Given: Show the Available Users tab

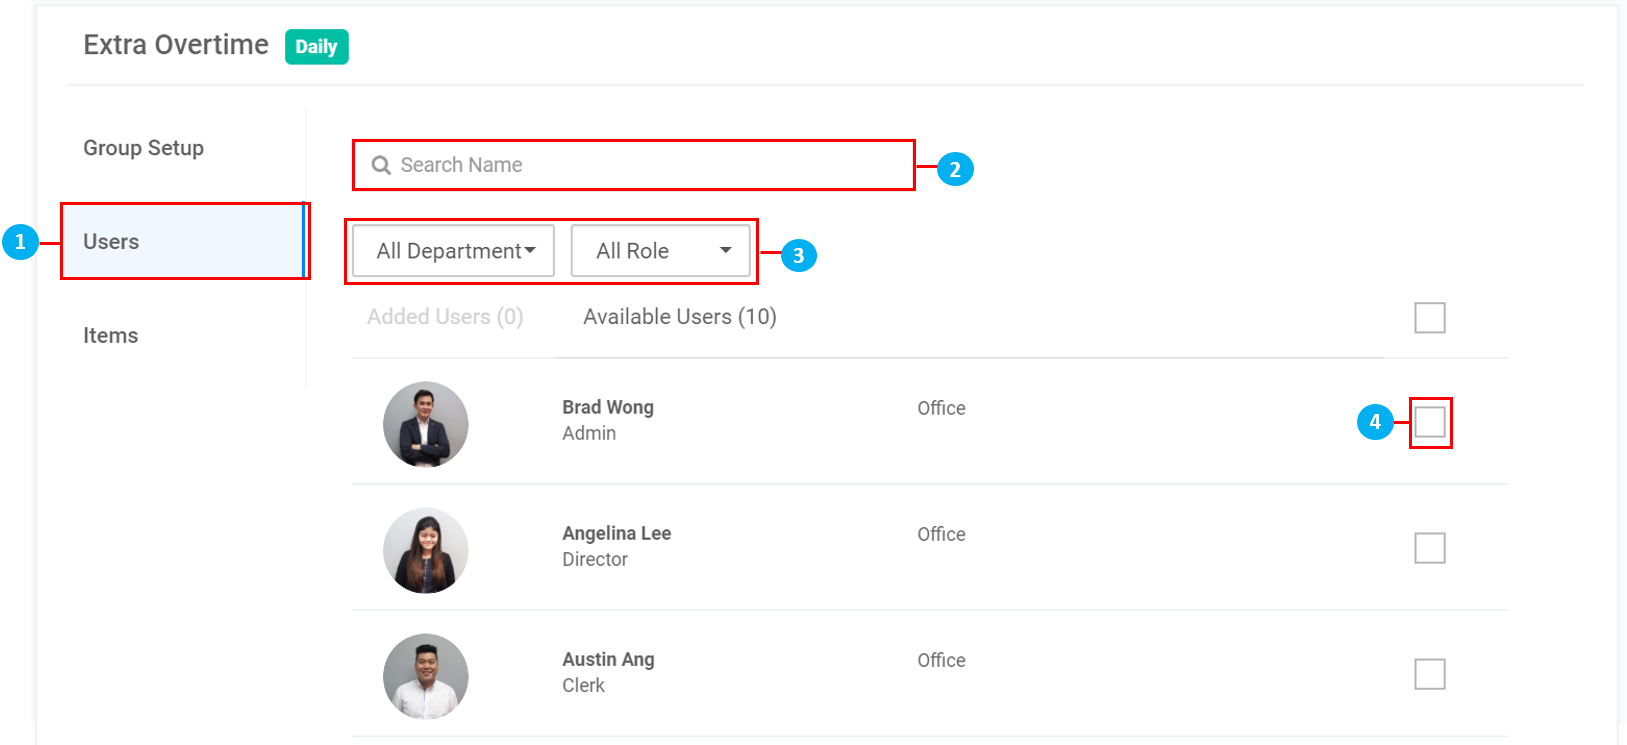Looking at the screenshot, I should [x=680, y=317].
